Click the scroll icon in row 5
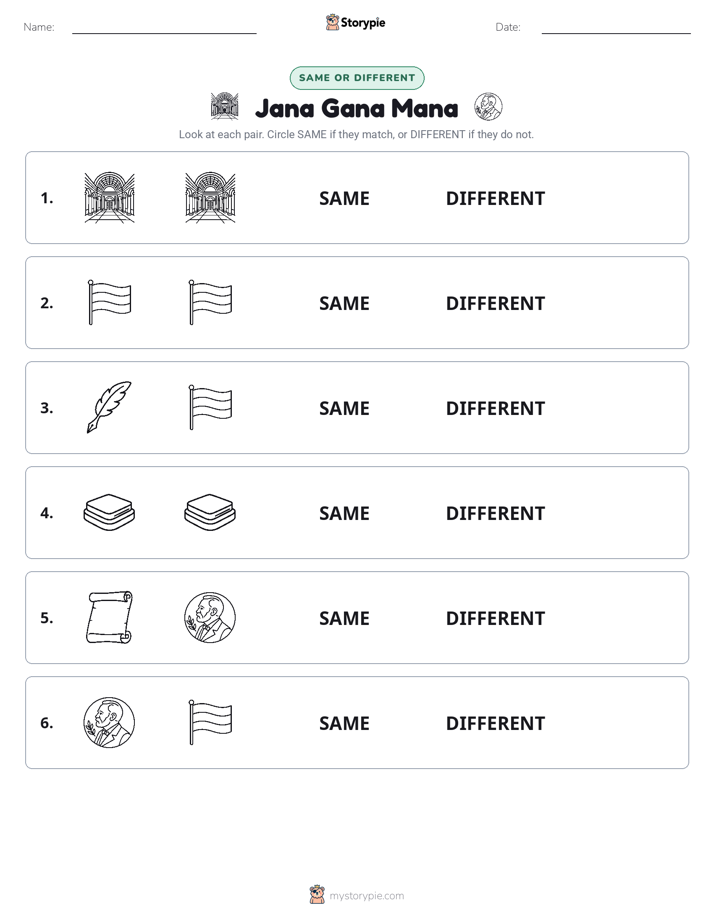 click(110, 617)
